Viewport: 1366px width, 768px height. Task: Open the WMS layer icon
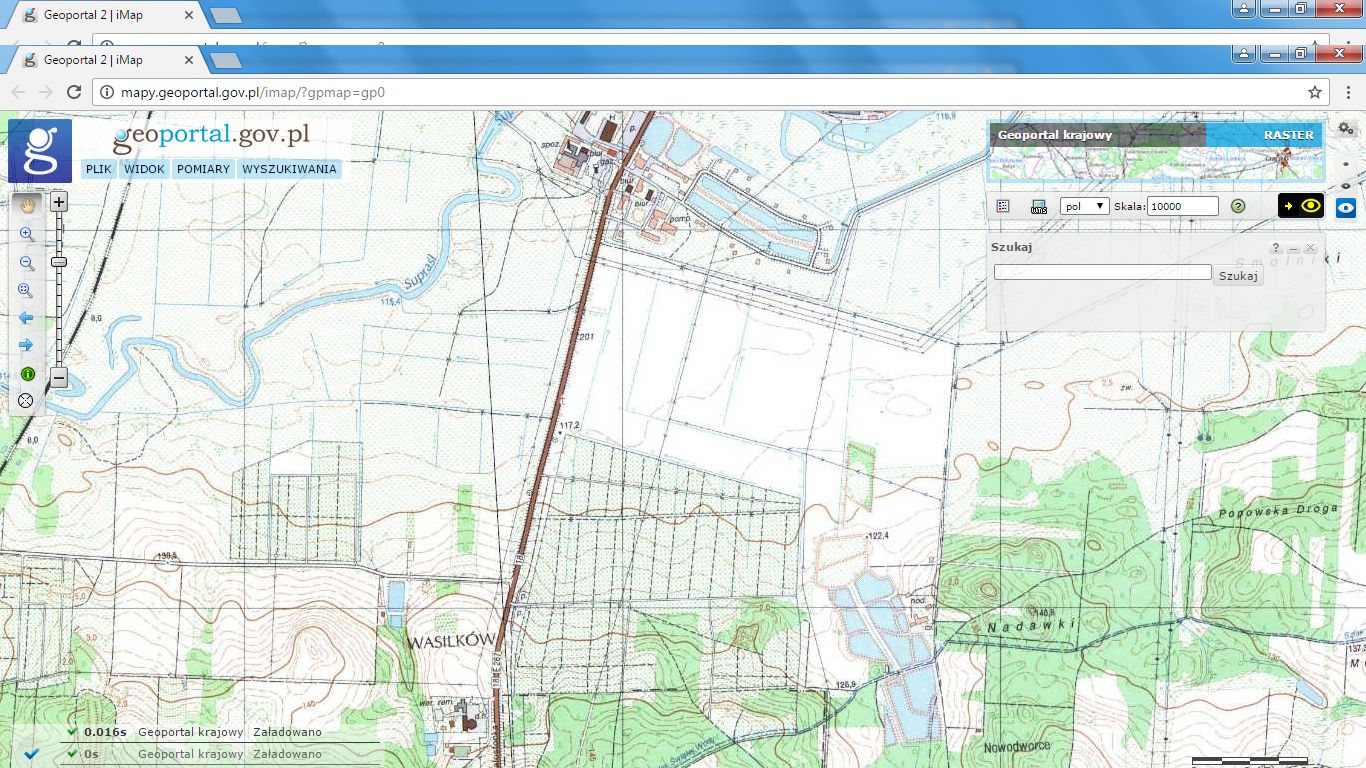1039,206
